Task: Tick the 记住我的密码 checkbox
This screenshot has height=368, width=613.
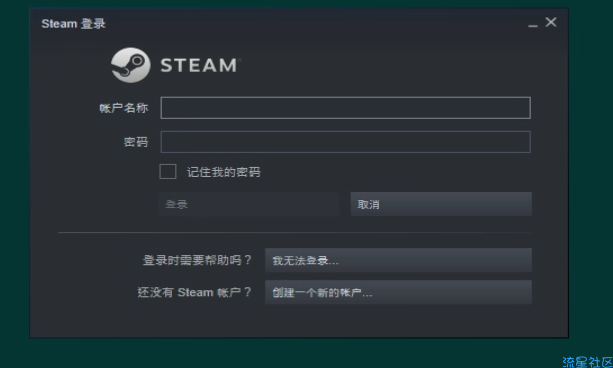Action: (x=168, y=172)
